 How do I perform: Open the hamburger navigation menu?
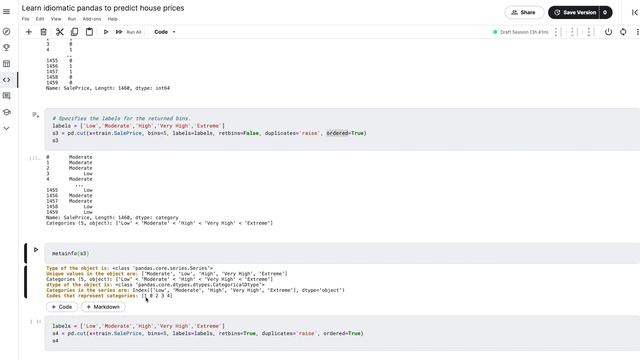pyautogui.click(x=7, y=12)
